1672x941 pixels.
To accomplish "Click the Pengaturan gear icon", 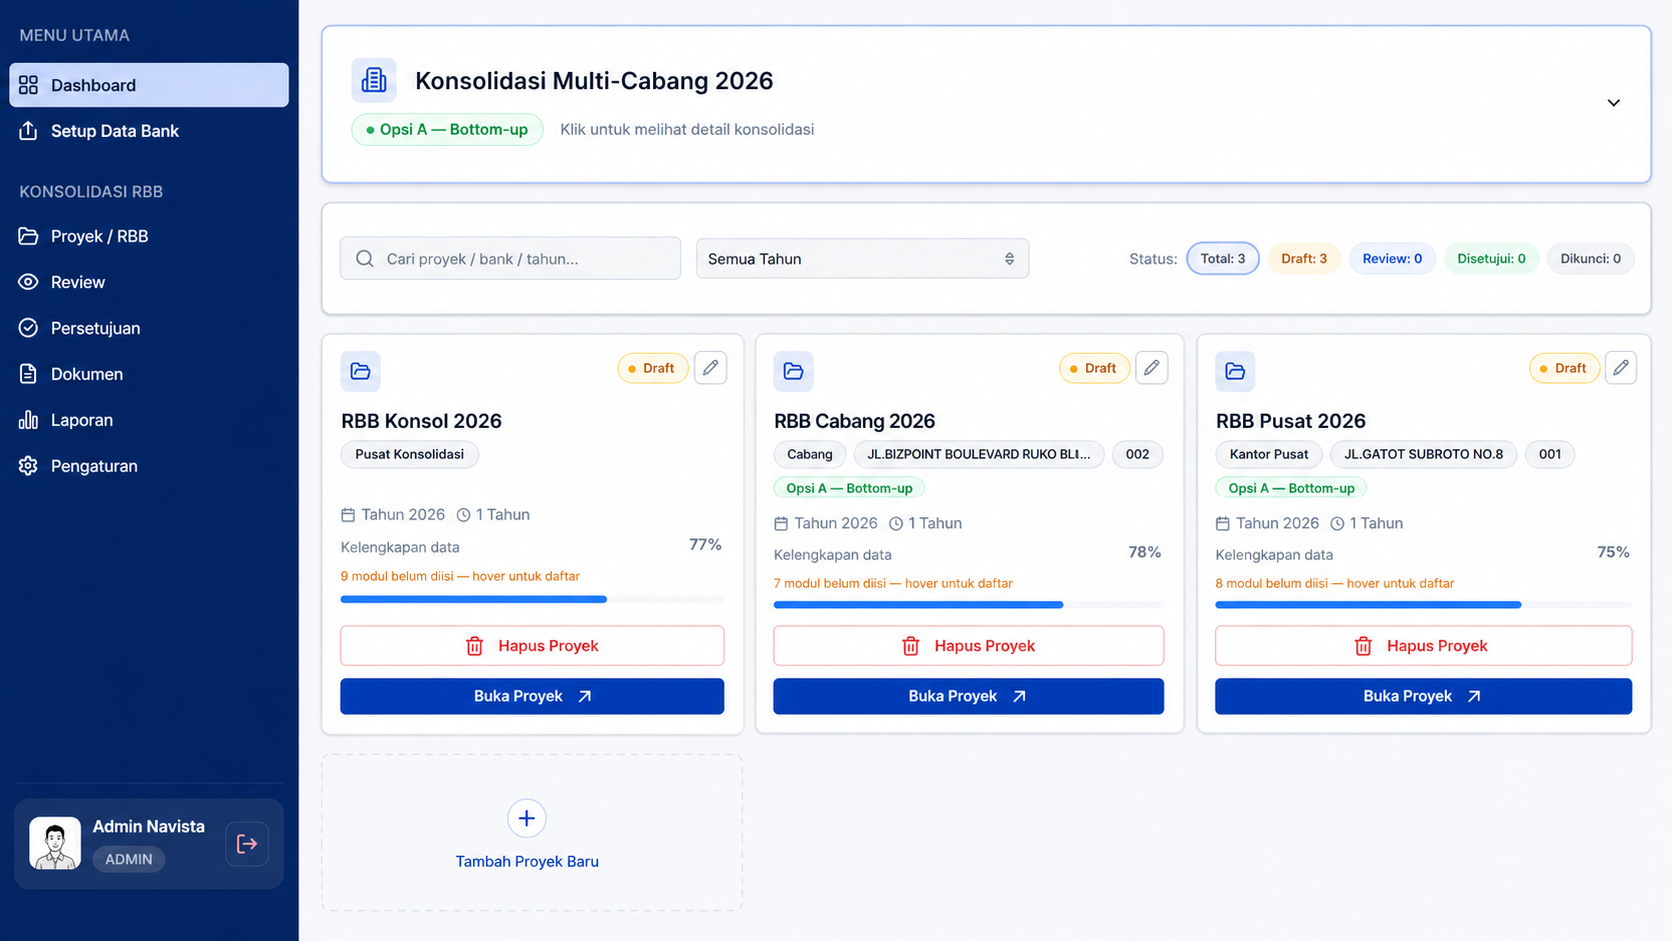I will click(28, 466).
